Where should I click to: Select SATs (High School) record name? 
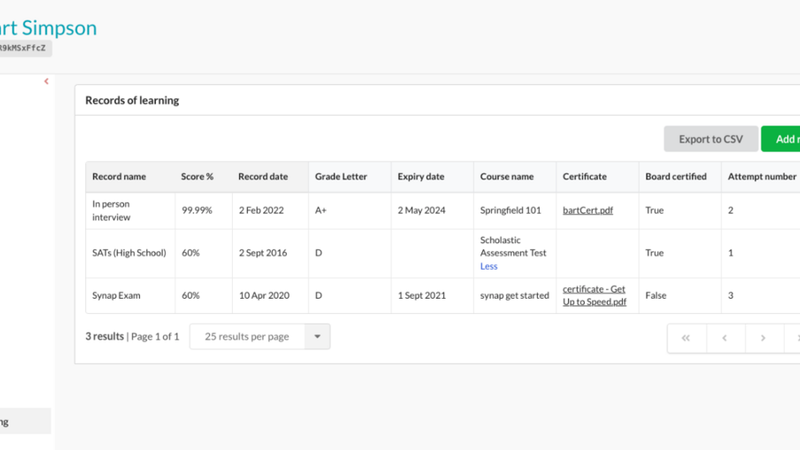point(129,253)
